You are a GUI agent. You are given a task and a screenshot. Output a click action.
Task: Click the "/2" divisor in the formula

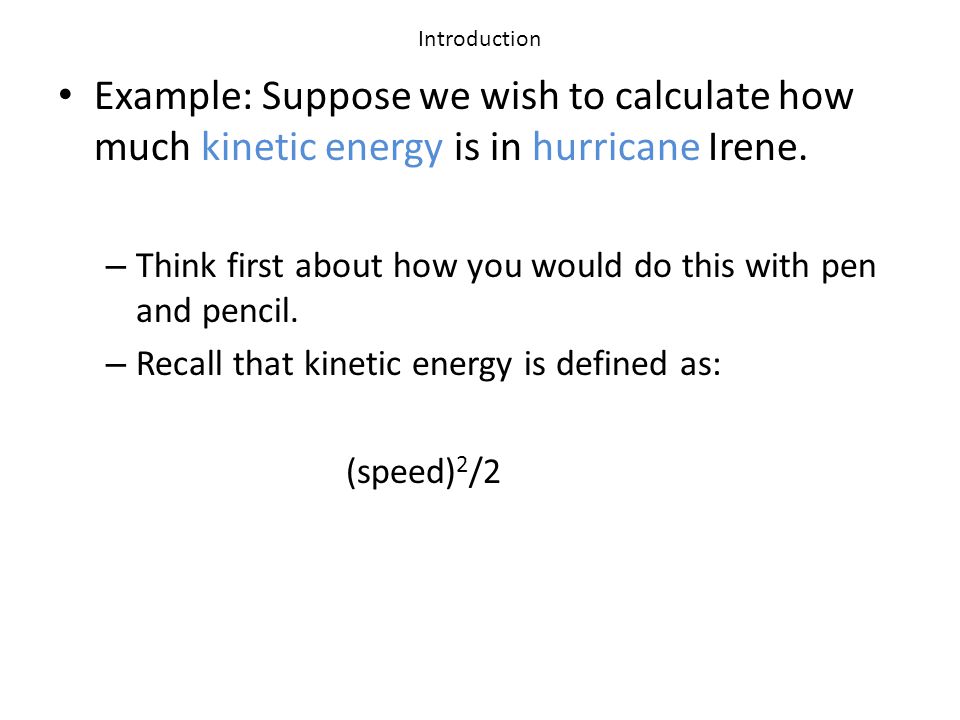(485, 473)
